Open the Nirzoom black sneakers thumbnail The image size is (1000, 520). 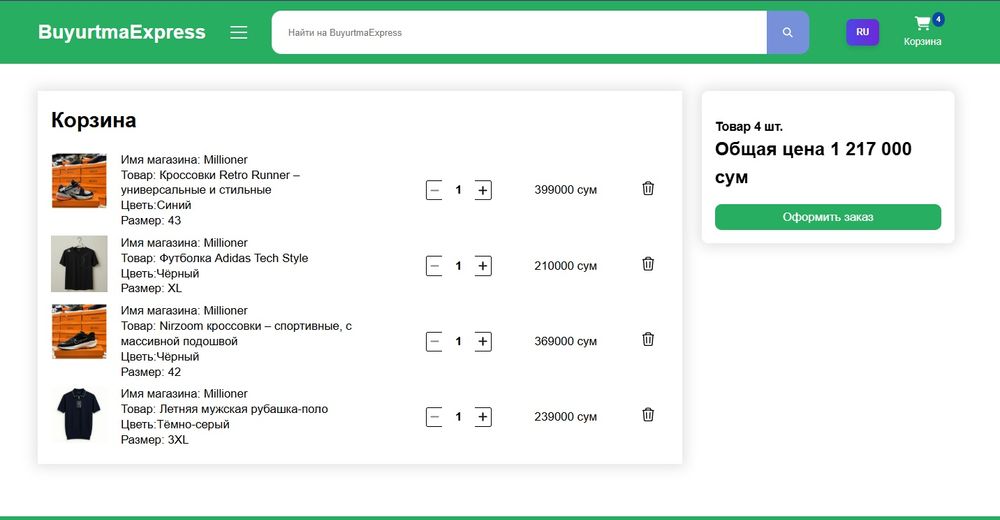pos(79,331)
